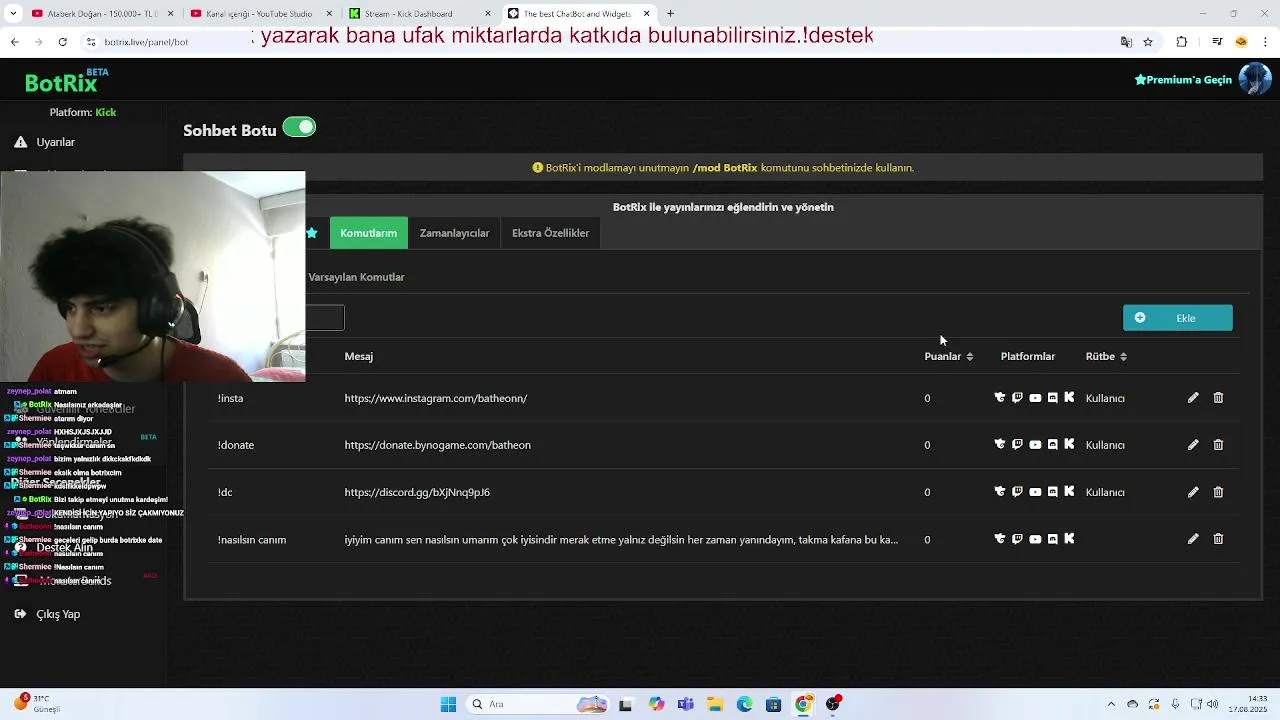Click the Twitch platform icon in !insta row

[1017, 398]
